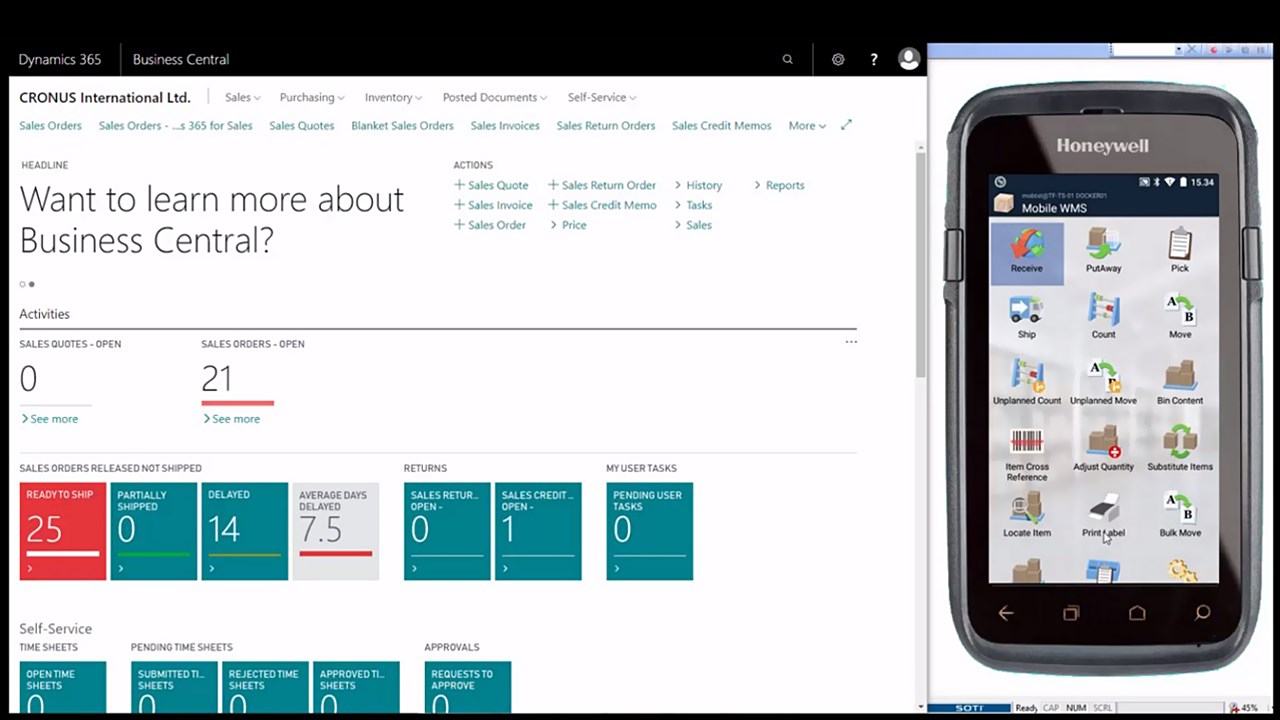The height and width of the screenshot is (720, 1280).
Task: See more under Sales Quotes Open
Action: [49, 419]
